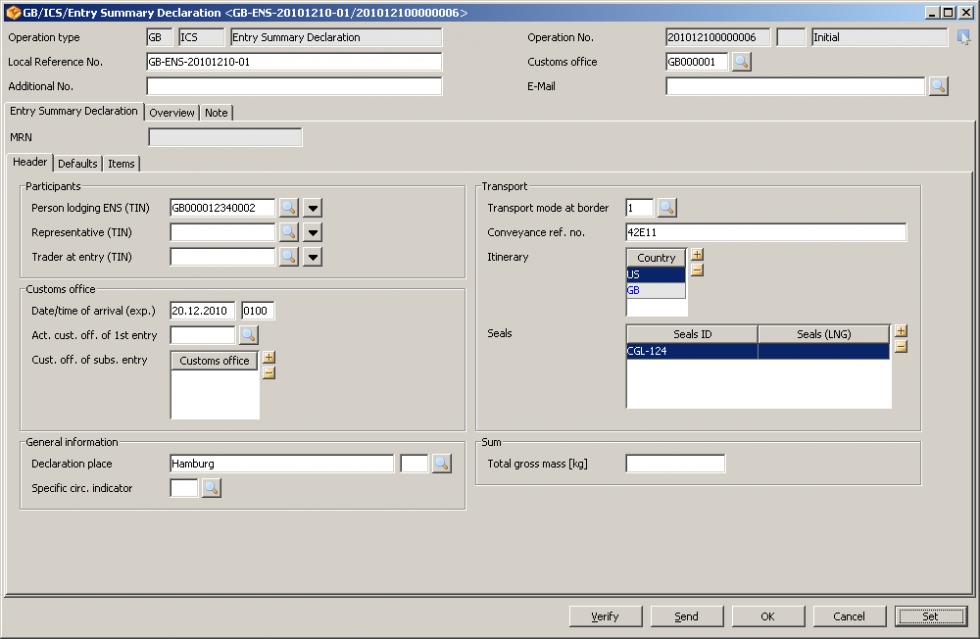Image resolution: width=980 pixels, height=639 pixels.
Task: Open lookup for Person lodging ENS (TIN)
Action: [288, 208]
